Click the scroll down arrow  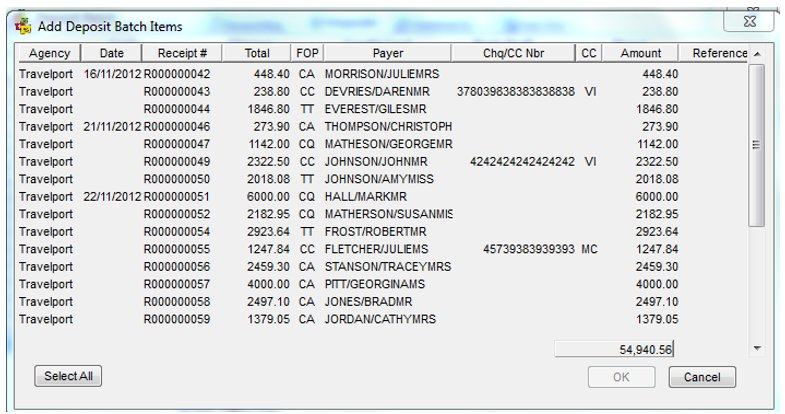click(757, 348)
